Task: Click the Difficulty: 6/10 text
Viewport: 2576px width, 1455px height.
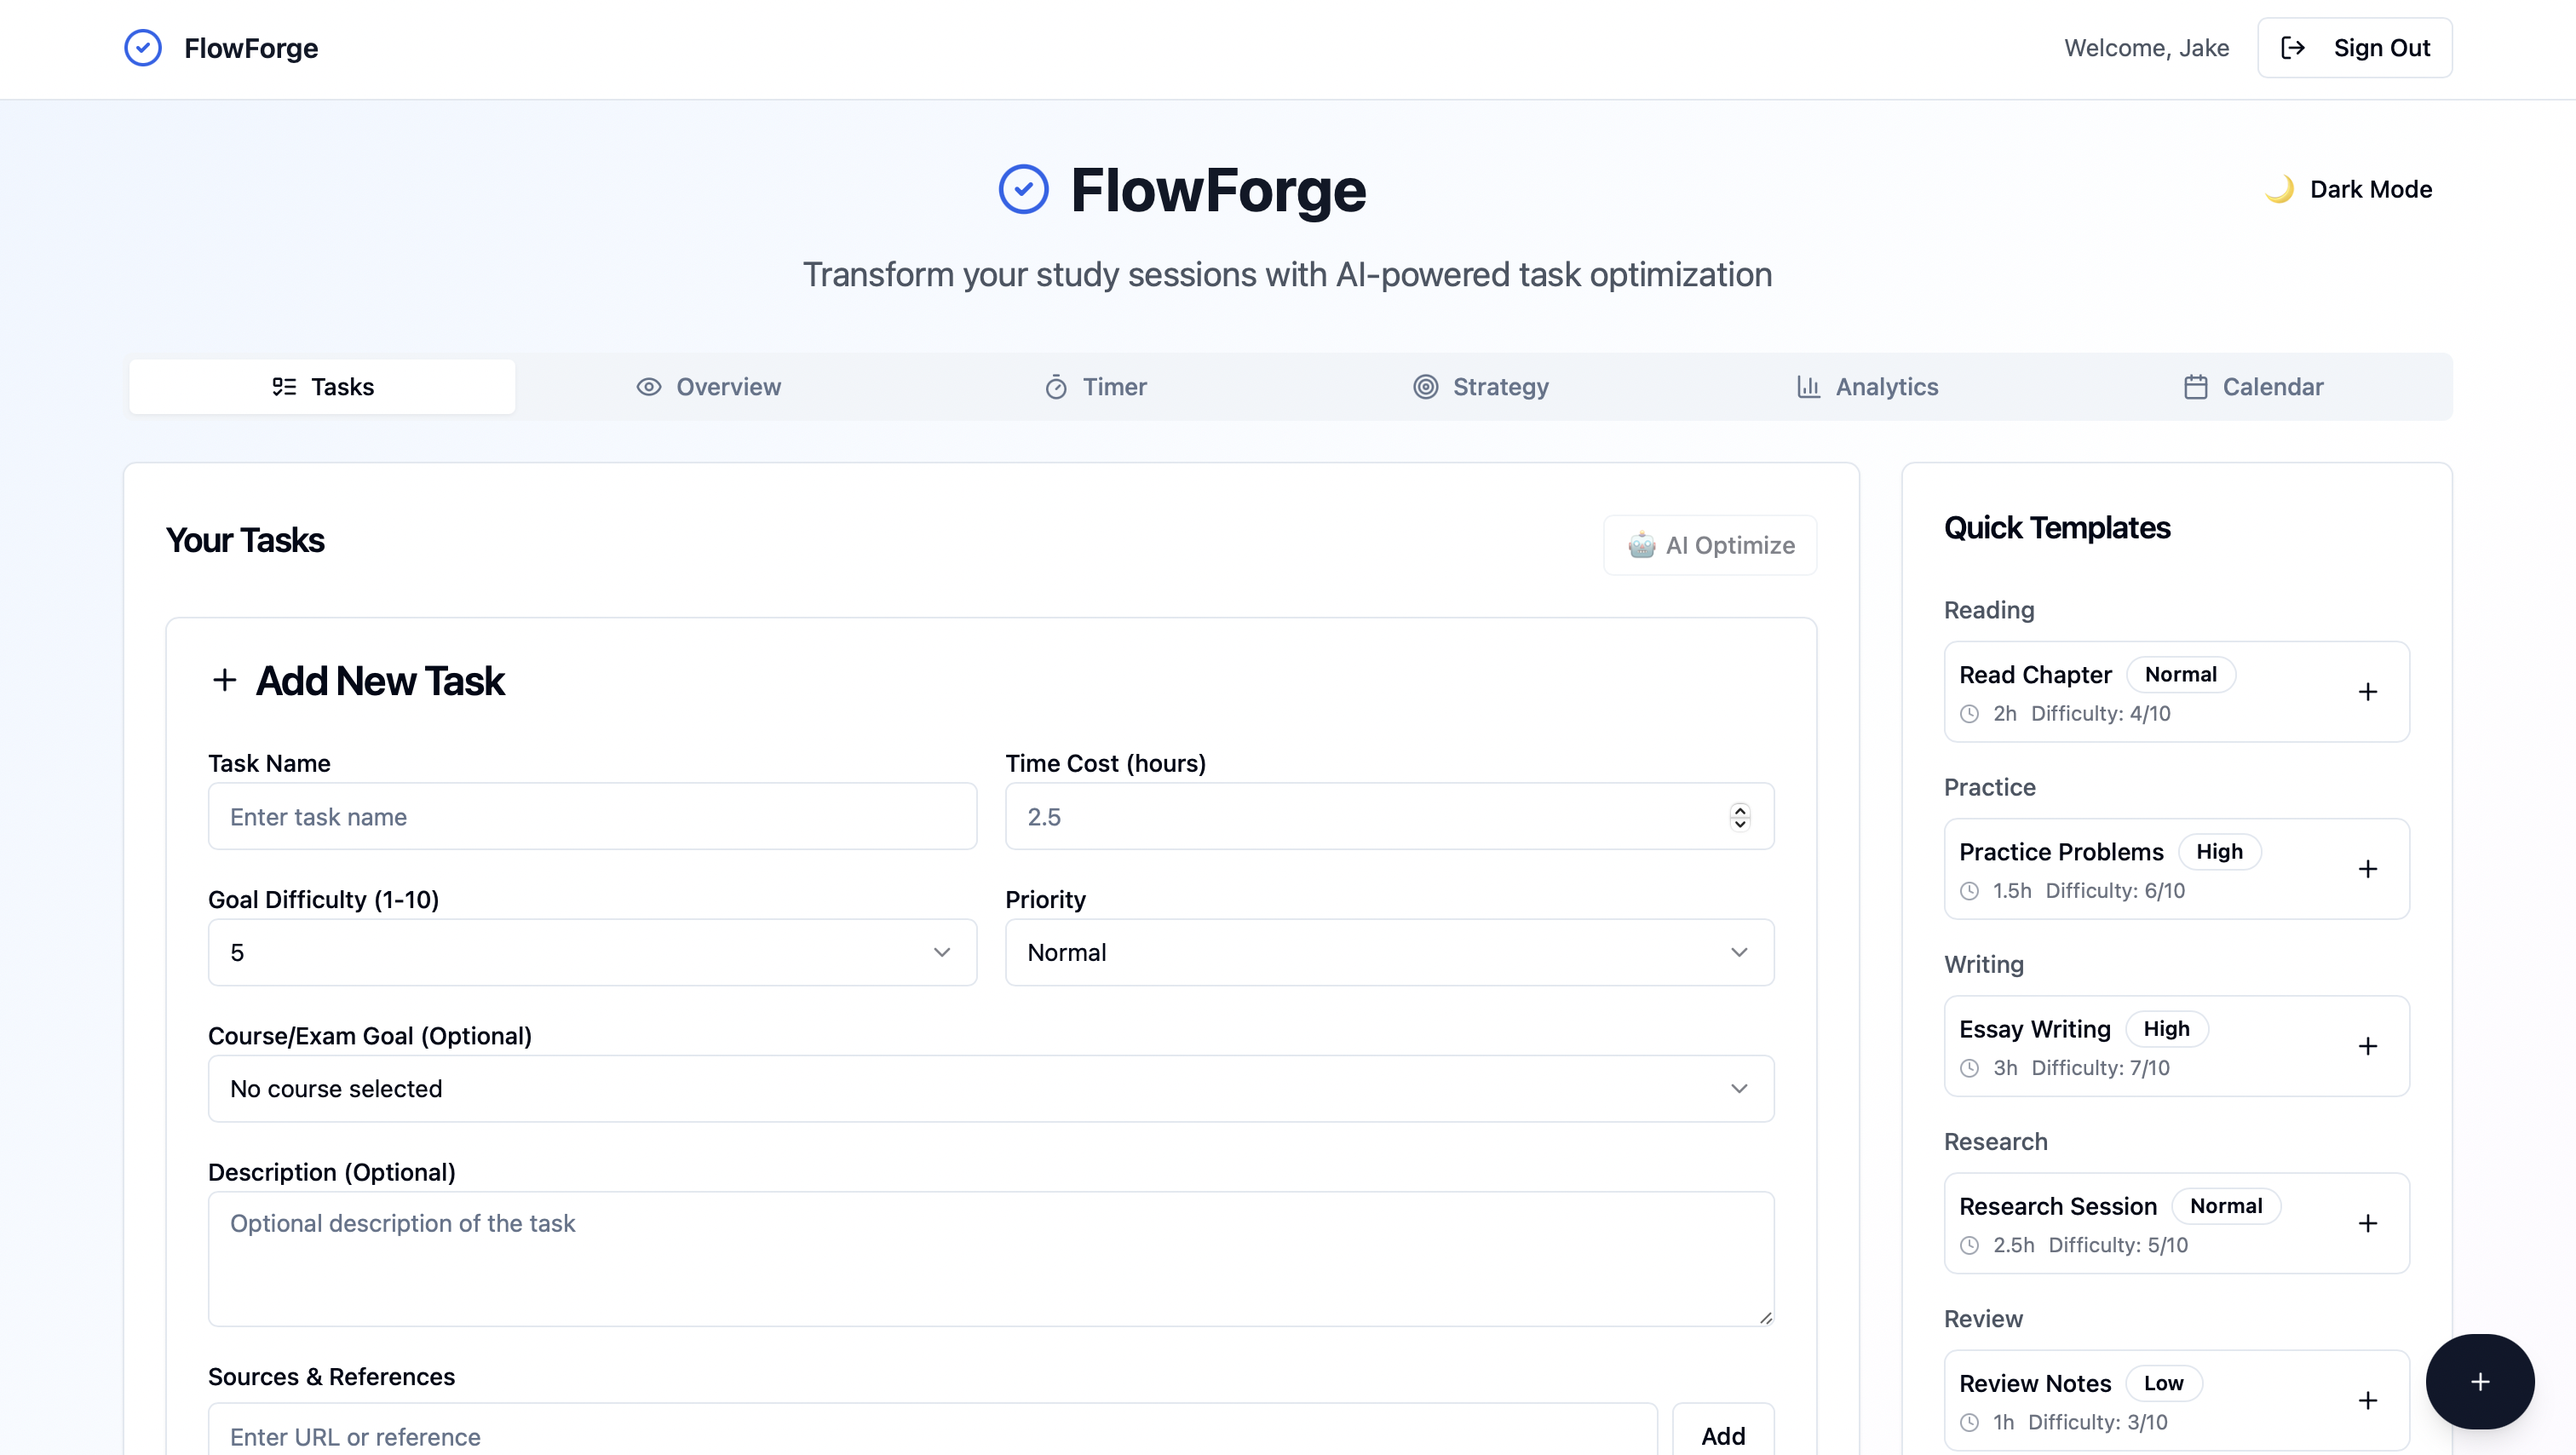Action: click(x=2115, y=891)
